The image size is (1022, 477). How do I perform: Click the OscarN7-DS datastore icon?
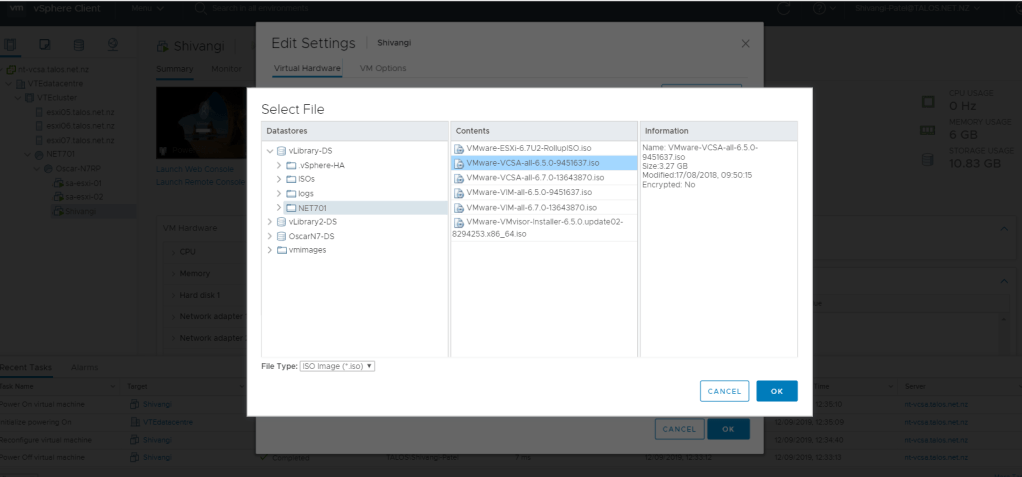point(281,236)
